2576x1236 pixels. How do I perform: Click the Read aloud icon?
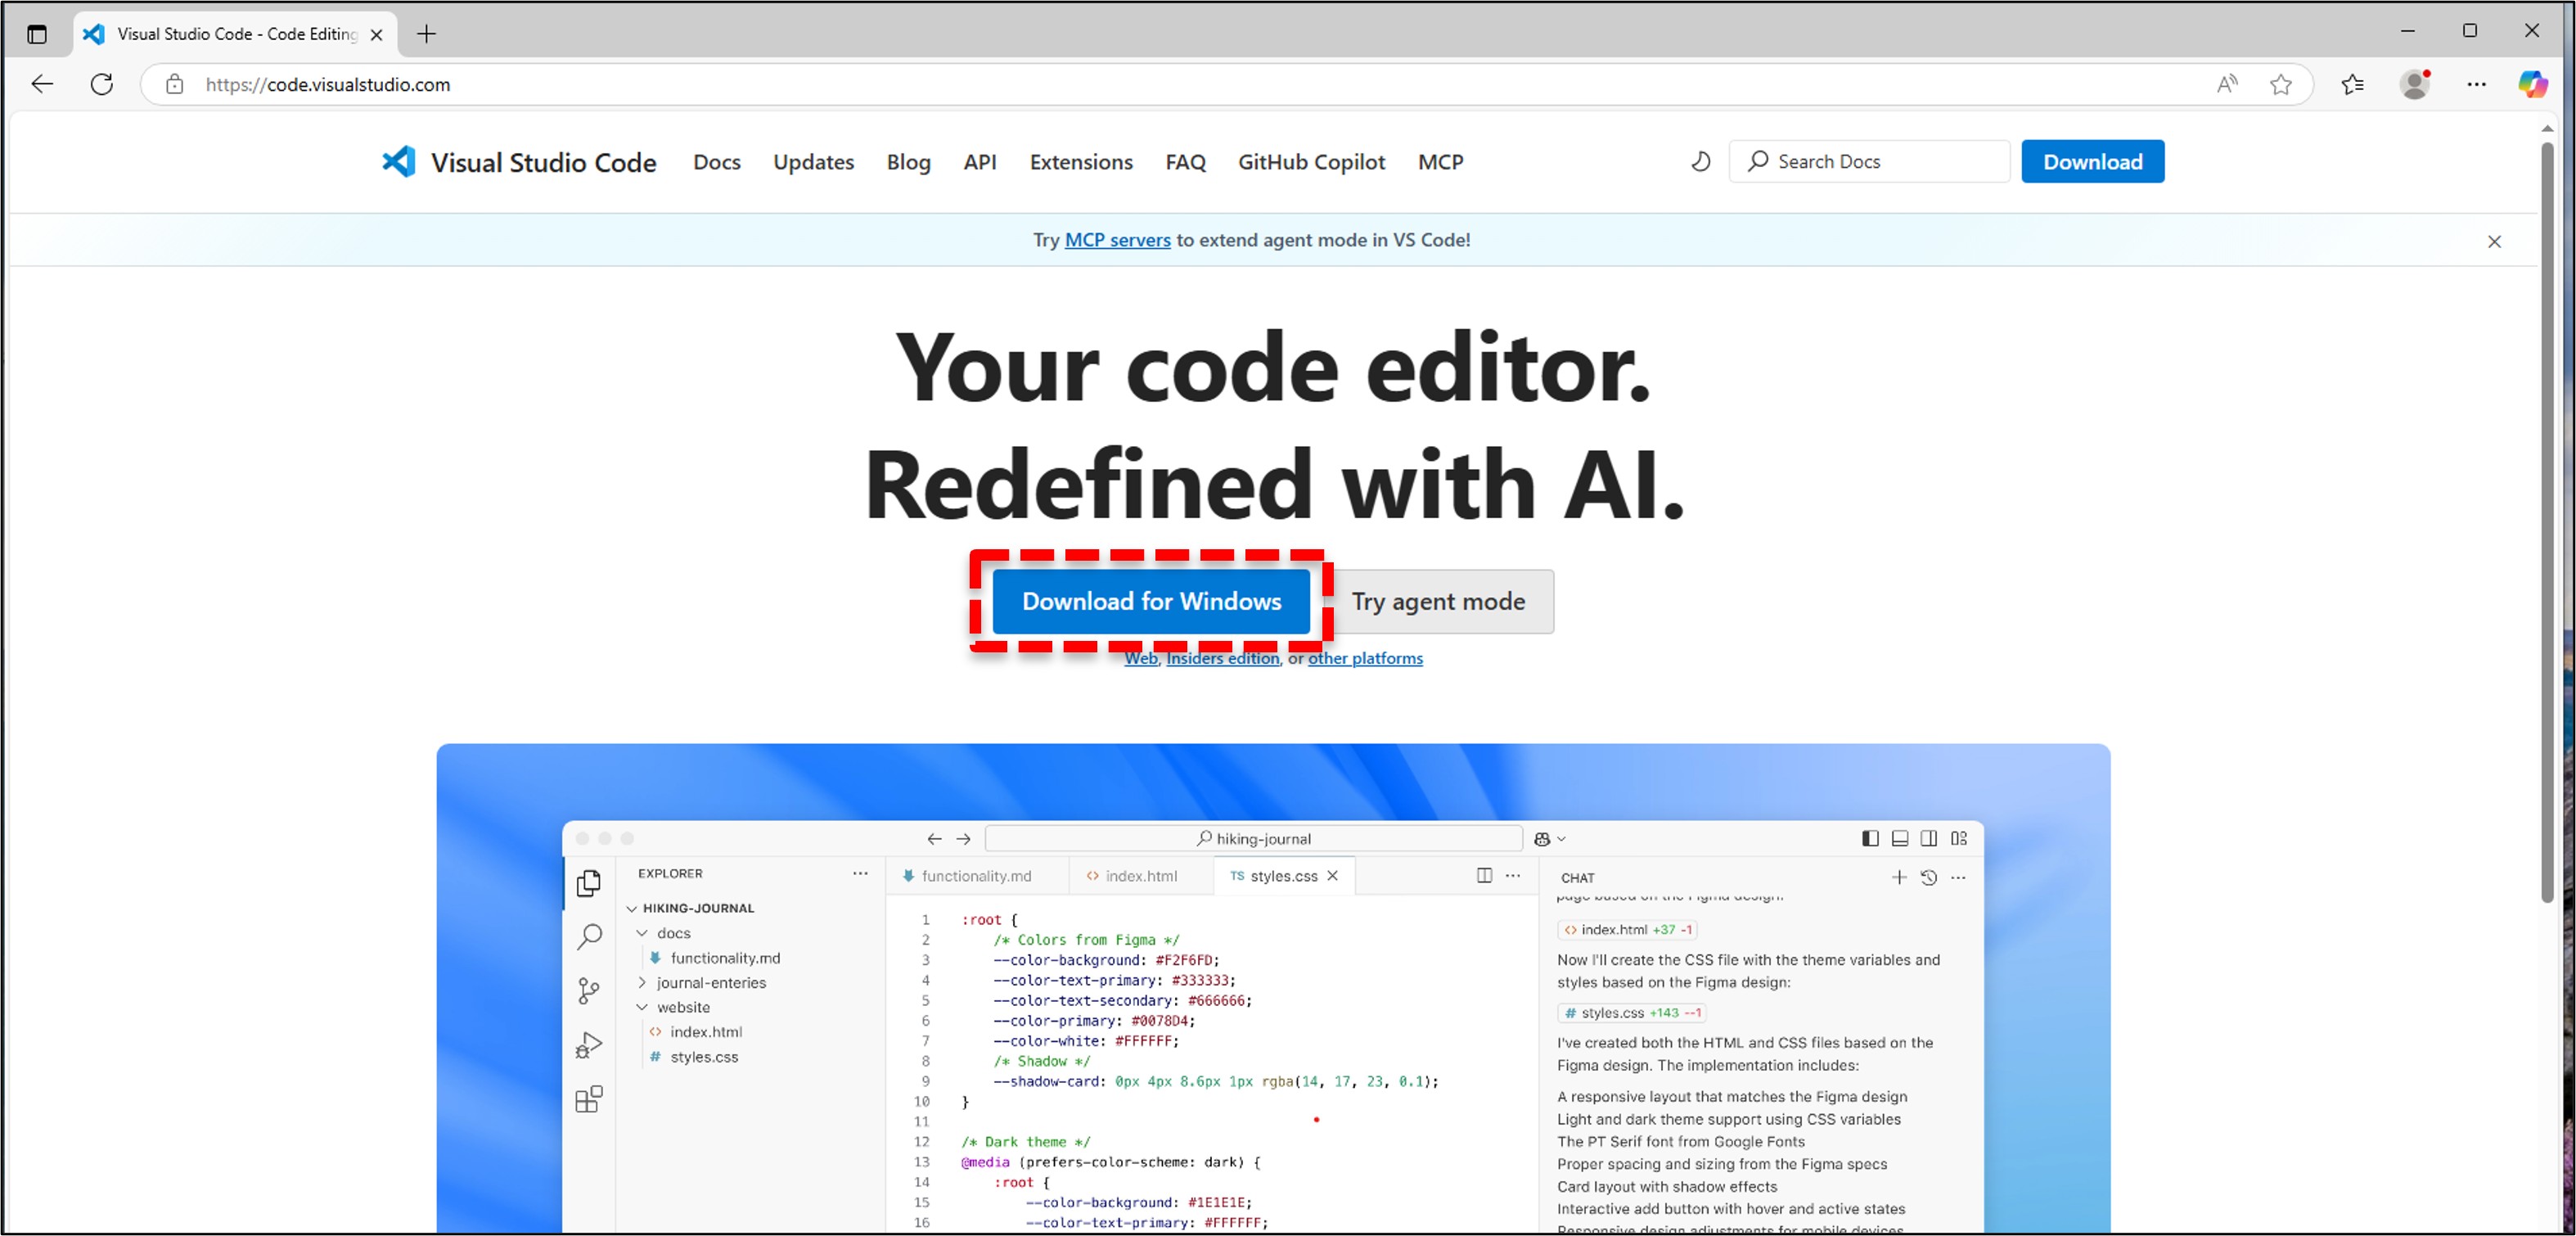tap(2226, 84)
